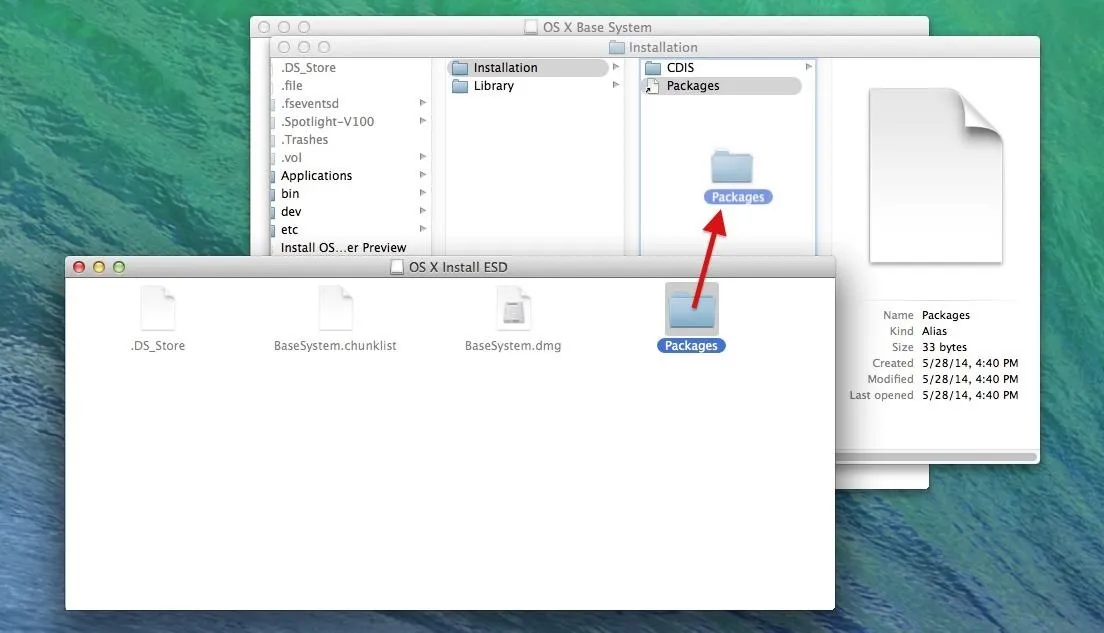Click the CDIS folder icon
The image size is (1104, 633).
(653, 68)
